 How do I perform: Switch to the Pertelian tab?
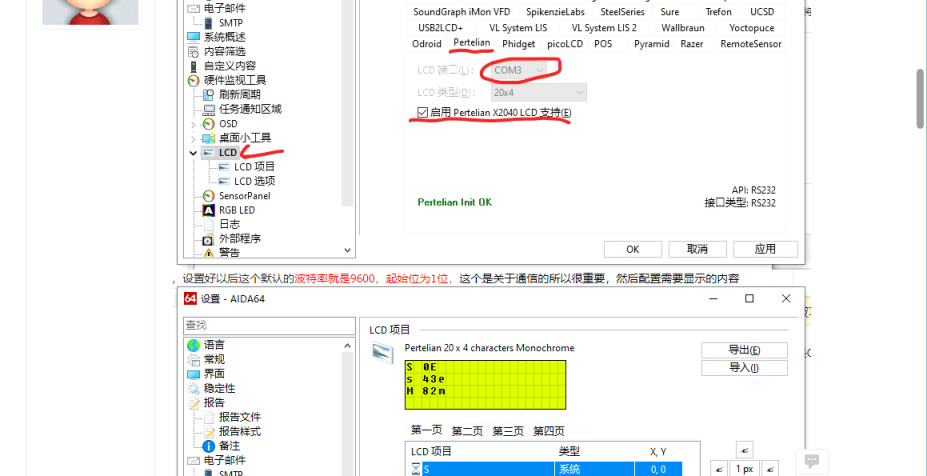click(472, 43)
